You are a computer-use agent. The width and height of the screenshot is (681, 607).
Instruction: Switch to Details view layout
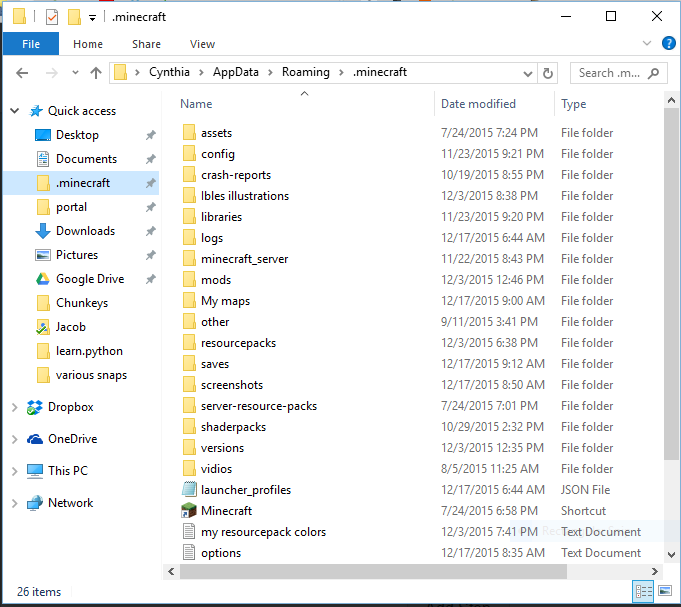pyautogui.click(x=643, y=591)
